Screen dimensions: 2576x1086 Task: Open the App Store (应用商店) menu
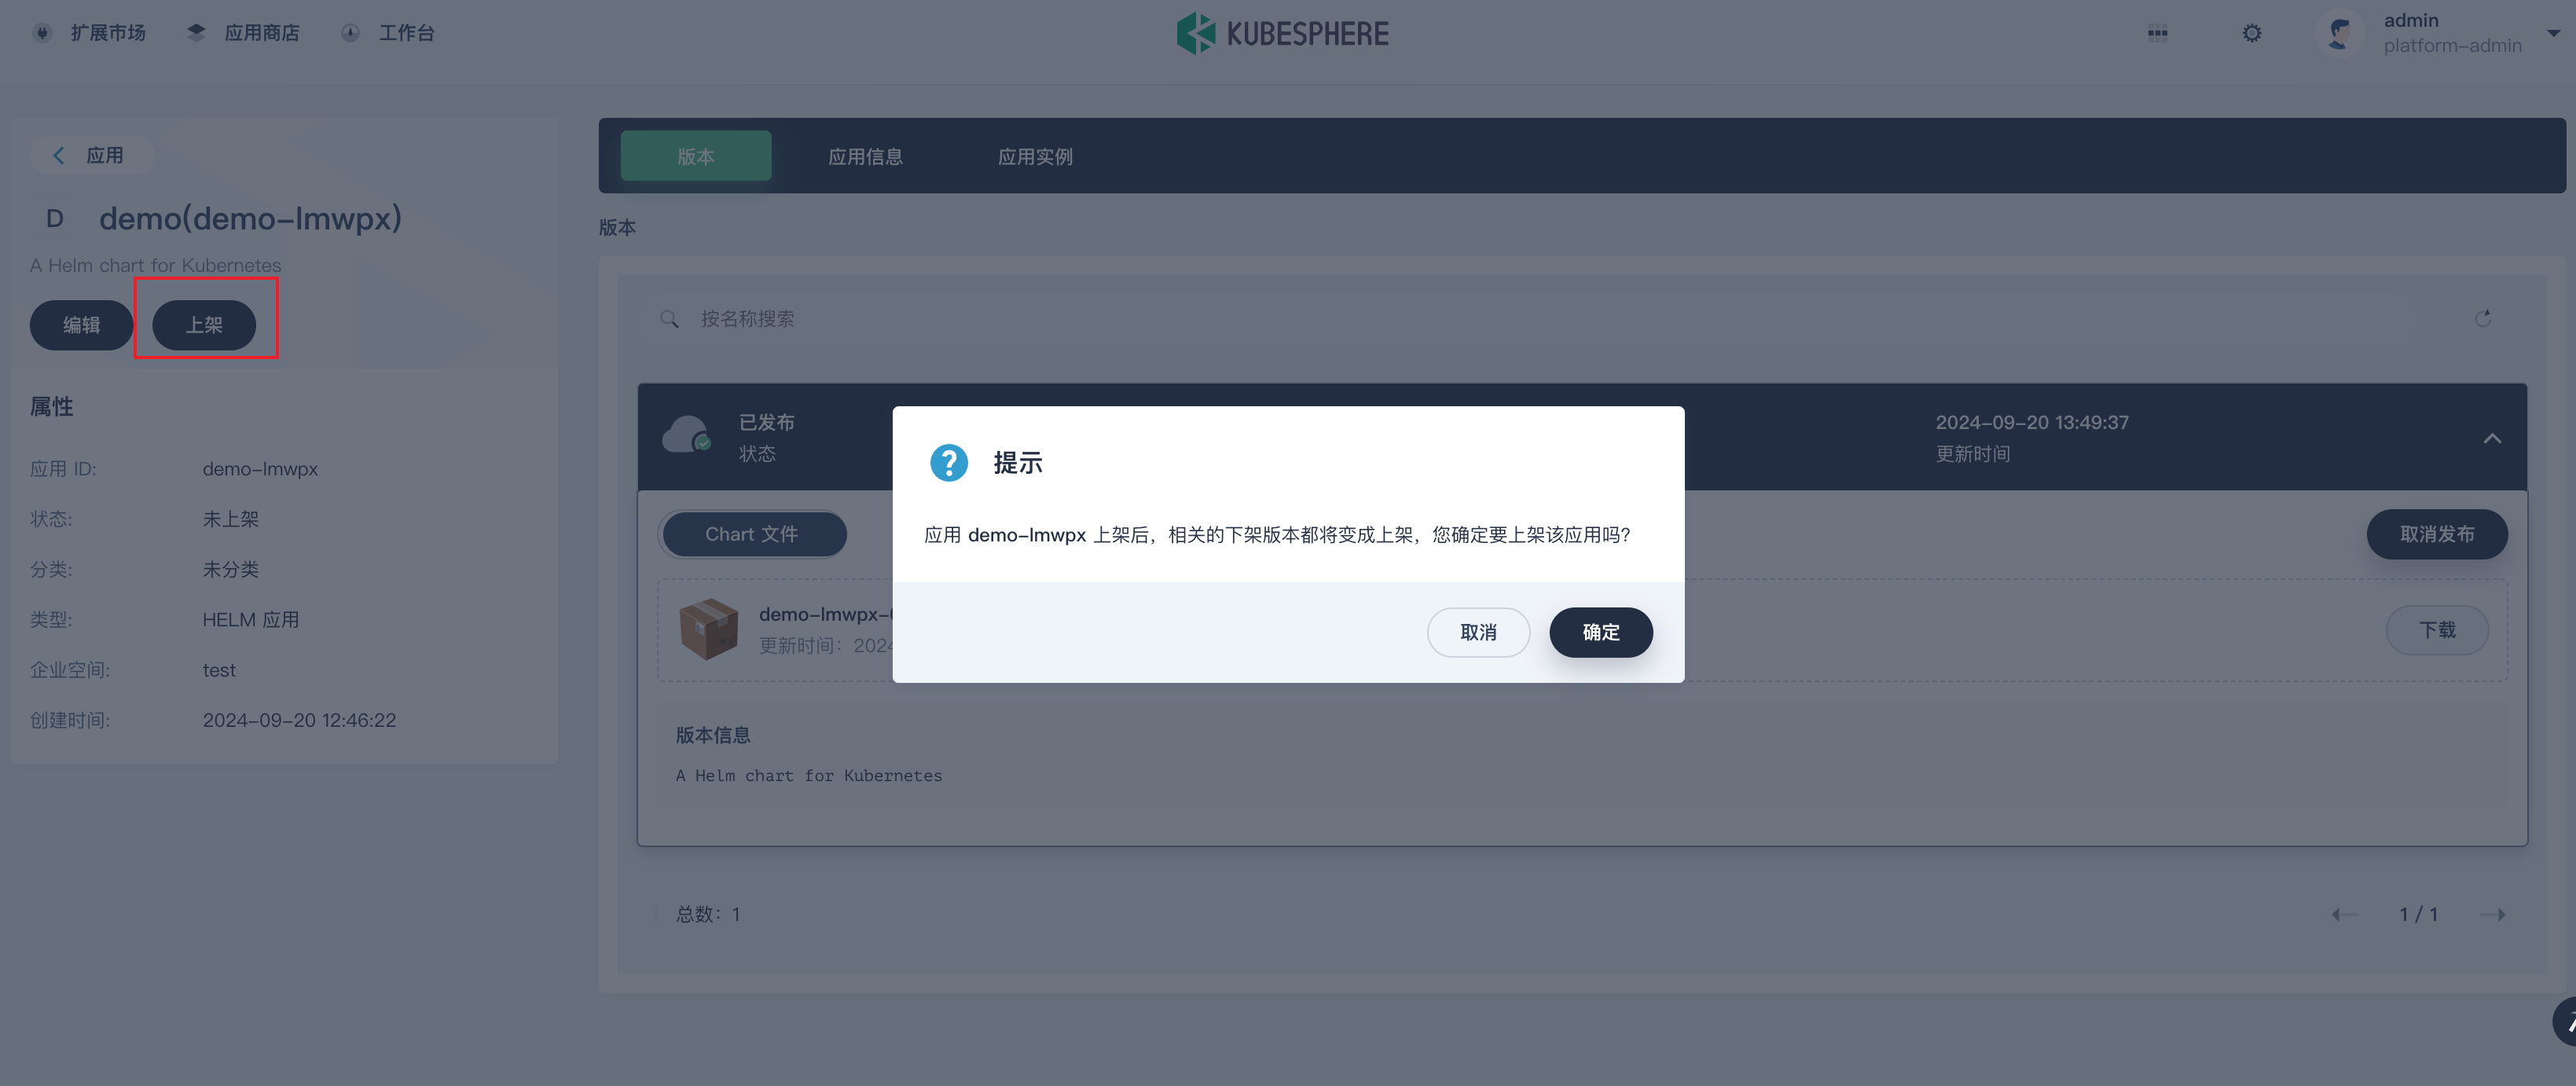pos(243,33)
